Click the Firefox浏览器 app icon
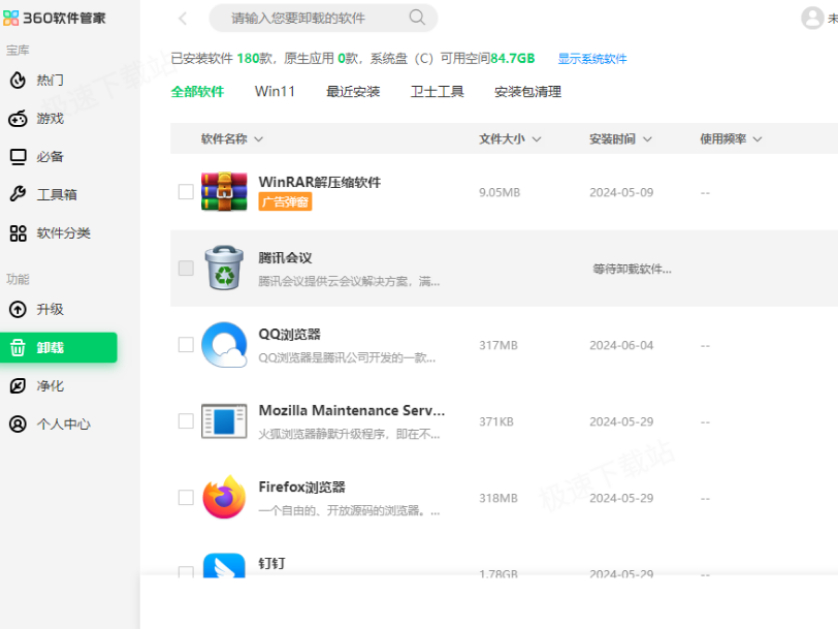The height and width of the screenshot is (629, 838). [x=224, y=497]
